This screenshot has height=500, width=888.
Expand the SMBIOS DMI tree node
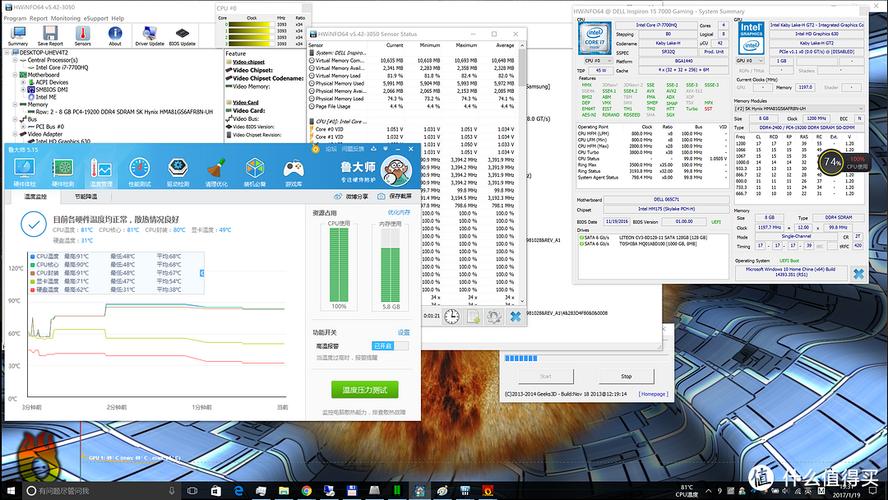23,89
